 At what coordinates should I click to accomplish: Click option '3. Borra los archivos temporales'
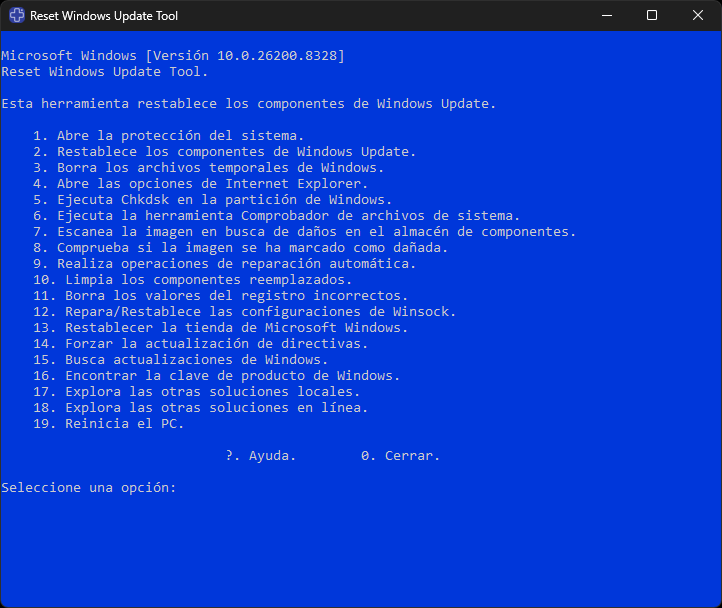pyautogui.click(x=209, y=168)
